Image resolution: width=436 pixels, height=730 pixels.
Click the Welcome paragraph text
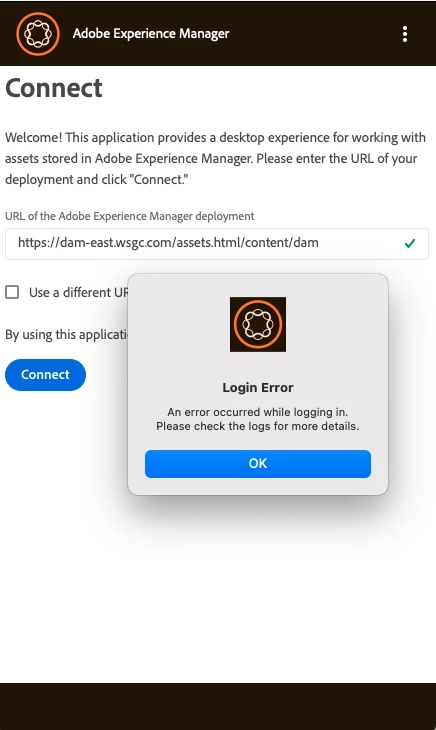point(215,158)
